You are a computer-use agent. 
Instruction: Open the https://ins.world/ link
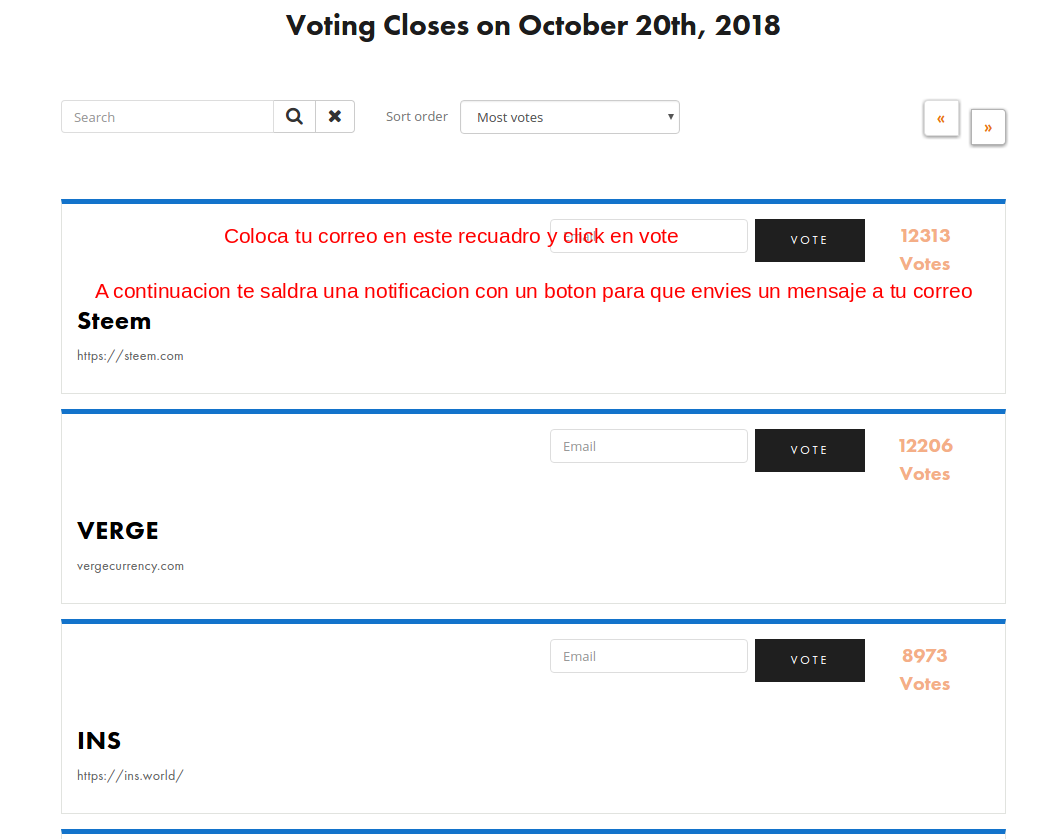[x=130, y=775]
